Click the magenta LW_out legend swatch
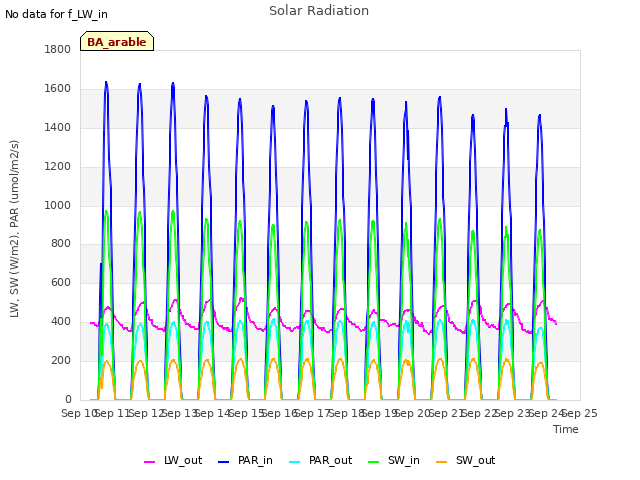The image size is (640, 480). click(149, 462)
